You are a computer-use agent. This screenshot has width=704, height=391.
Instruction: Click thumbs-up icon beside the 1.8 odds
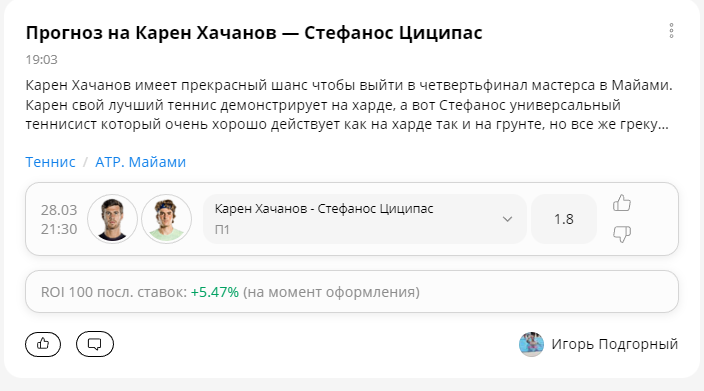(x=622, y=203)
